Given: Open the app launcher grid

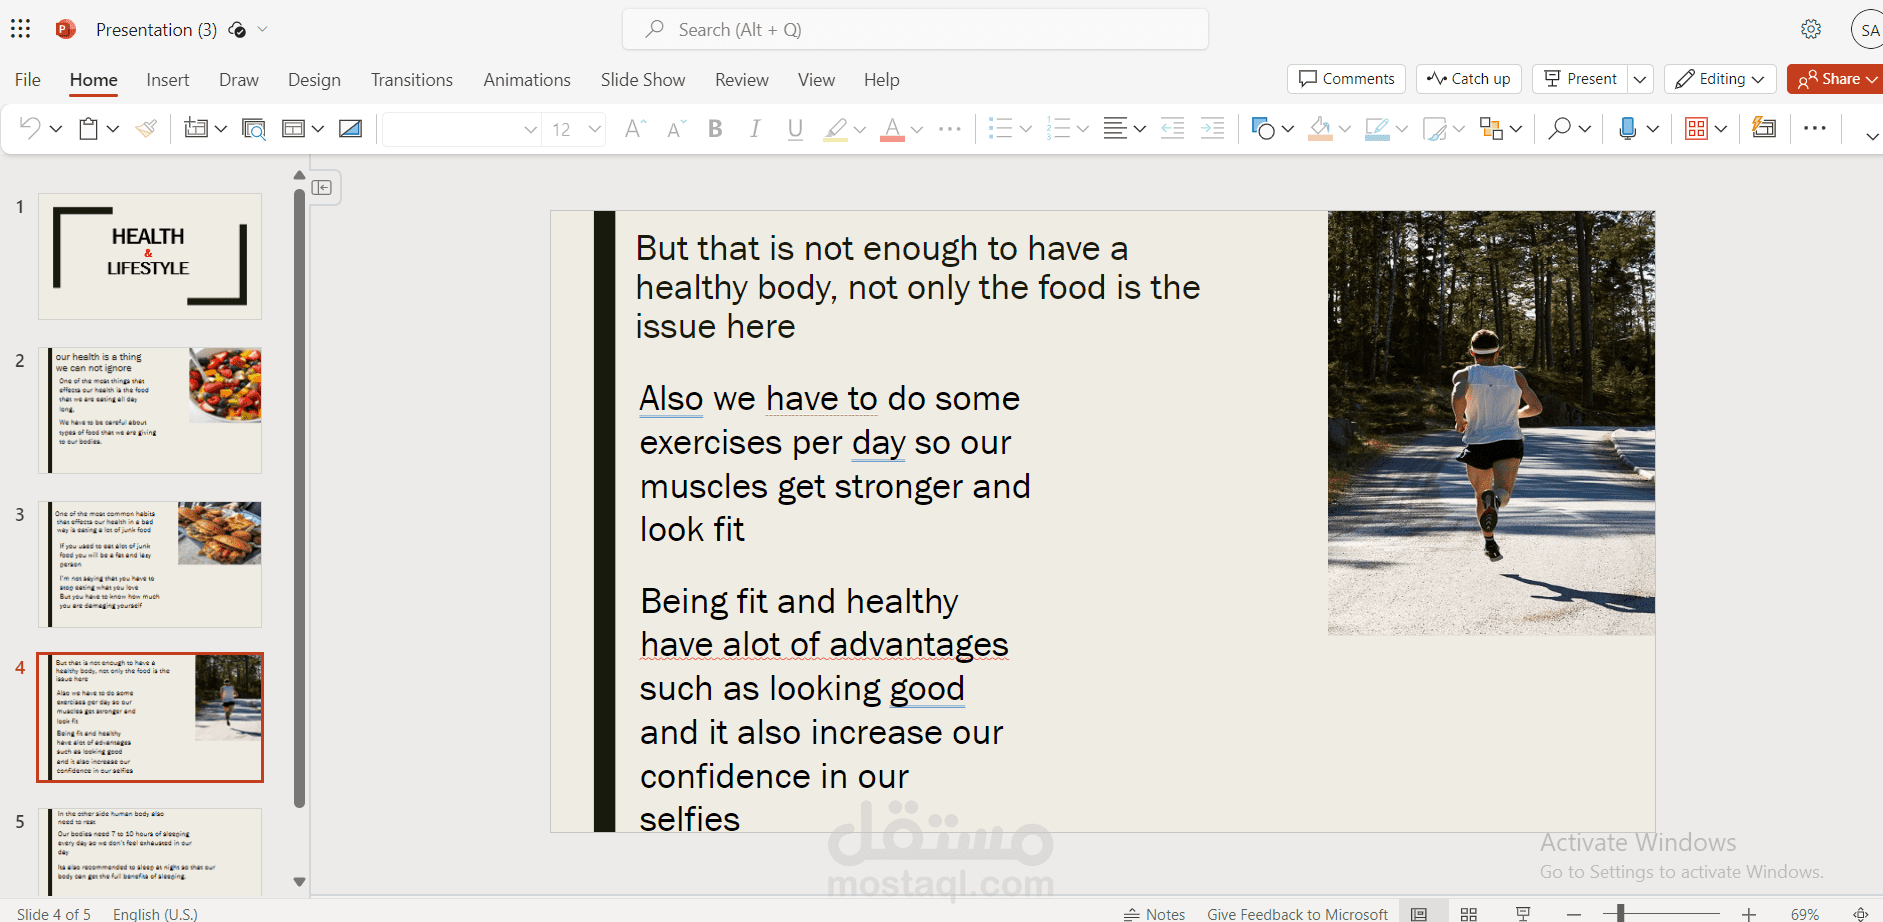Looking at the screenshot, I should pyautogui.click(x=21, y=29).
